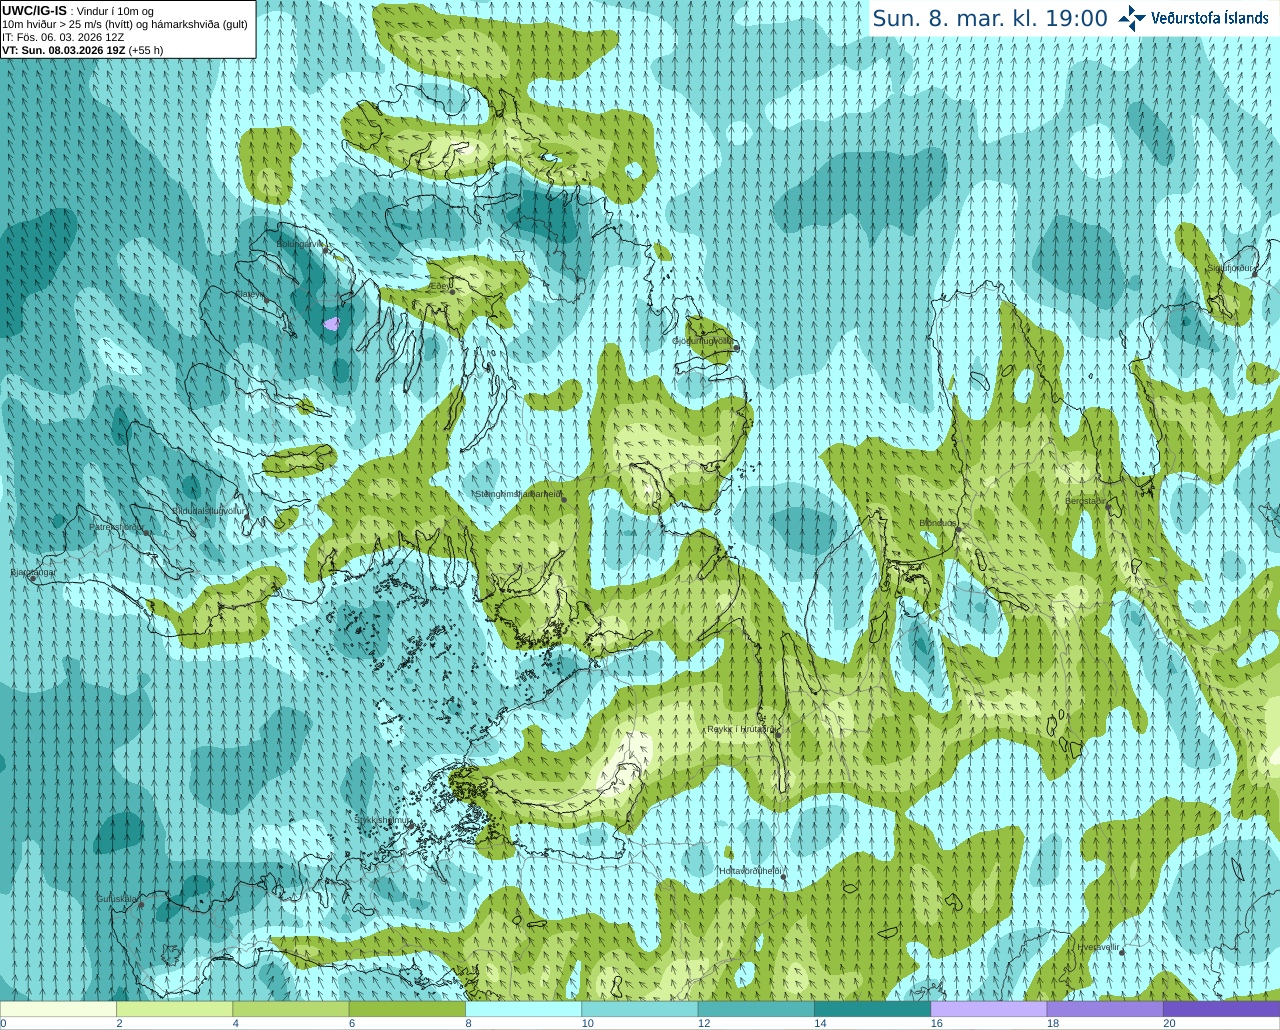The image size is (1280, 1030).
Task: Click the Blönduós station label
Action: point(938,523)
